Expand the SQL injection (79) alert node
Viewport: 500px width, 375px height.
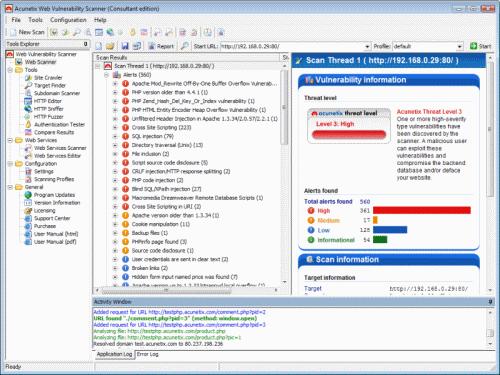(x=115, y=136)
